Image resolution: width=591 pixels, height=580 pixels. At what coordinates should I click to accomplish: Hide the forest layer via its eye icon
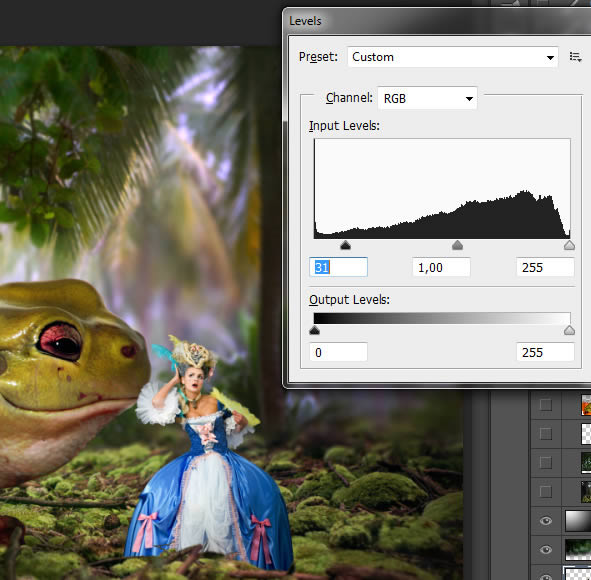click(546, 550)
